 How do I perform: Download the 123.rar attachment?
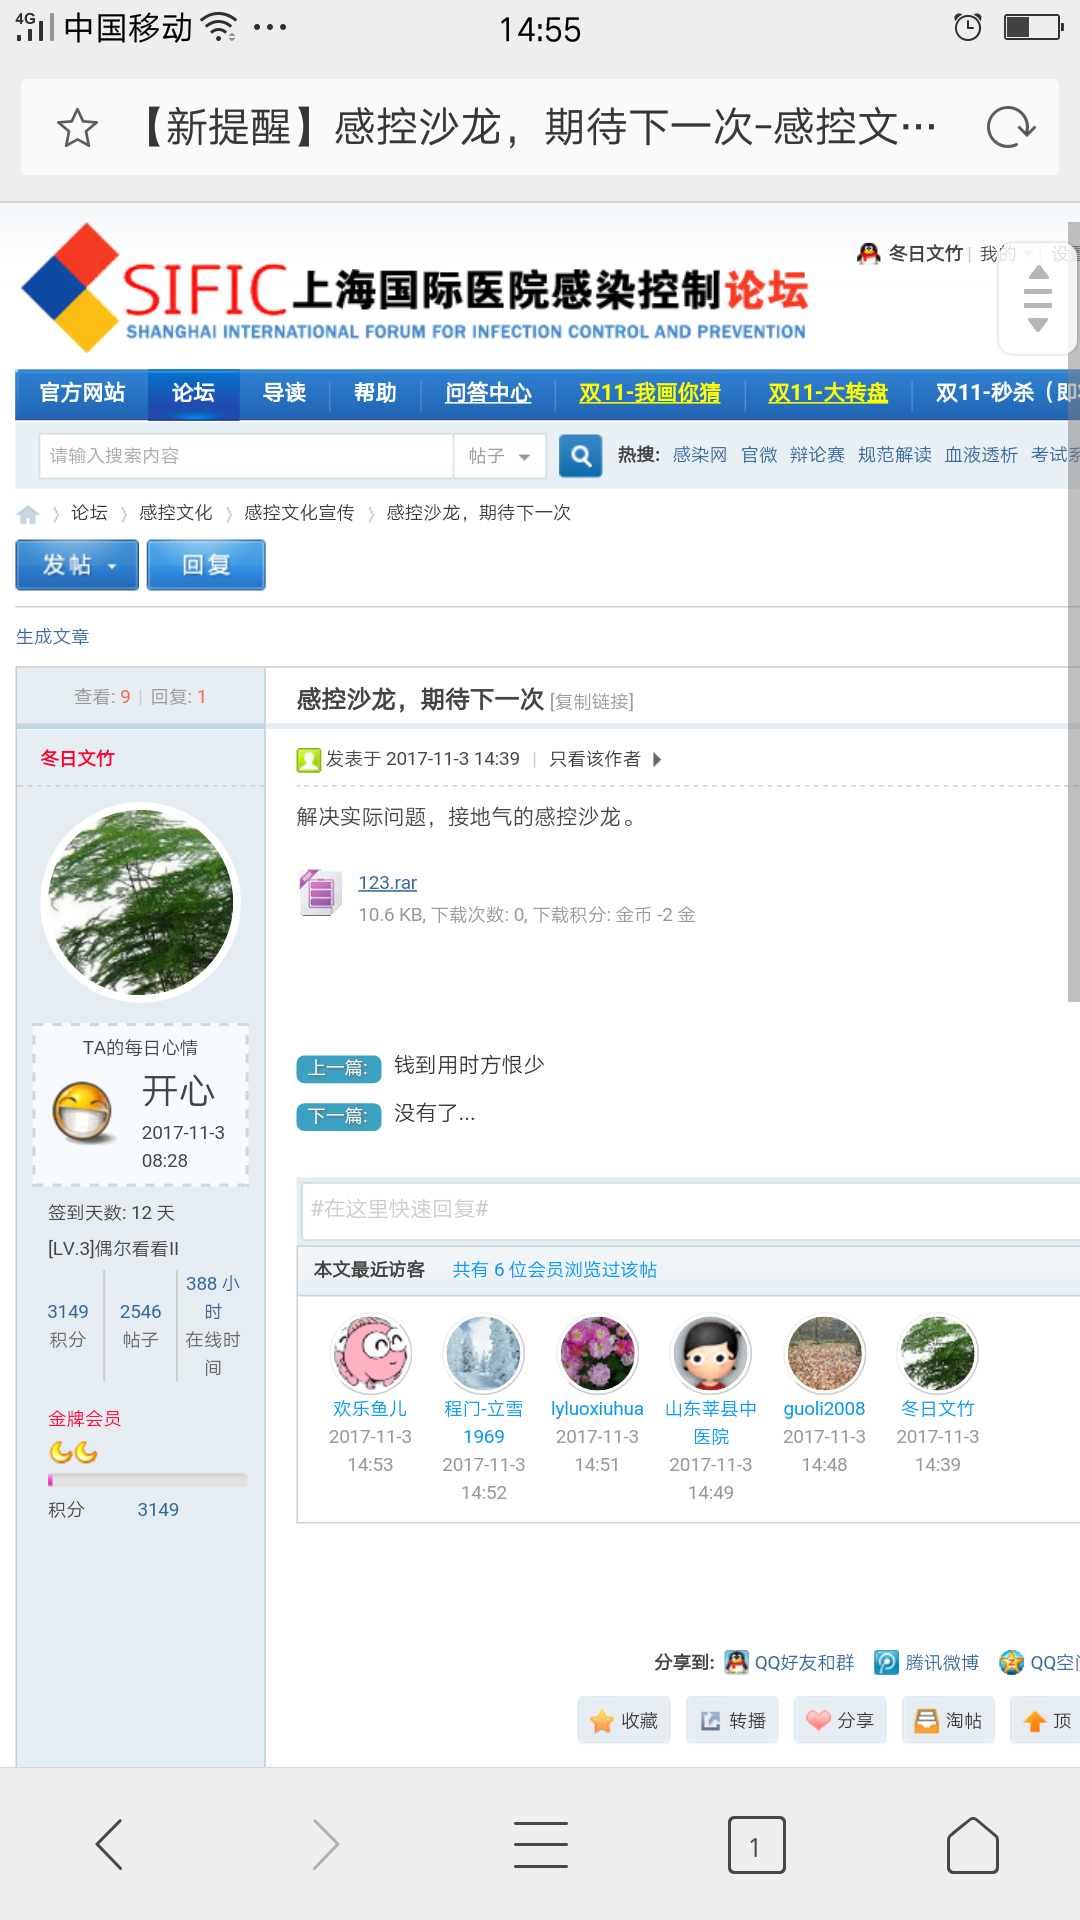[x=387, y=883]
